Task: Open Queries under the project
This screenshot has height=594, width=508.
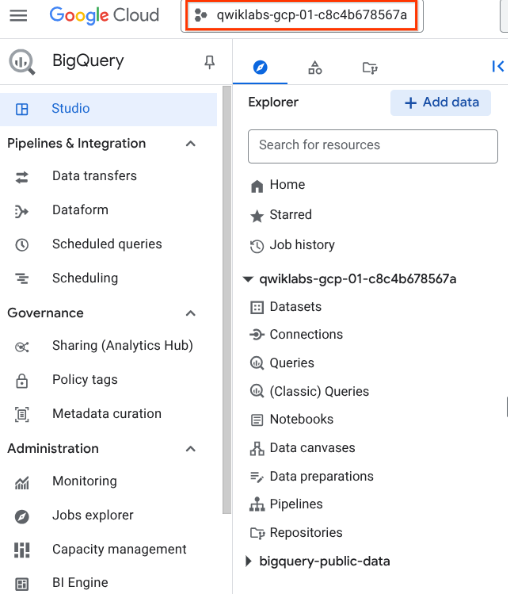Action: click(x=292, y=363)
